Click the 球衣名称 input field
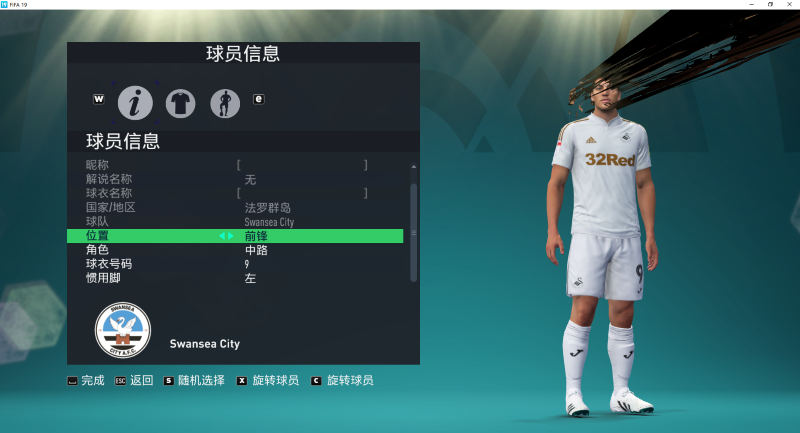800x433 pixels. (x=302, y=193)
